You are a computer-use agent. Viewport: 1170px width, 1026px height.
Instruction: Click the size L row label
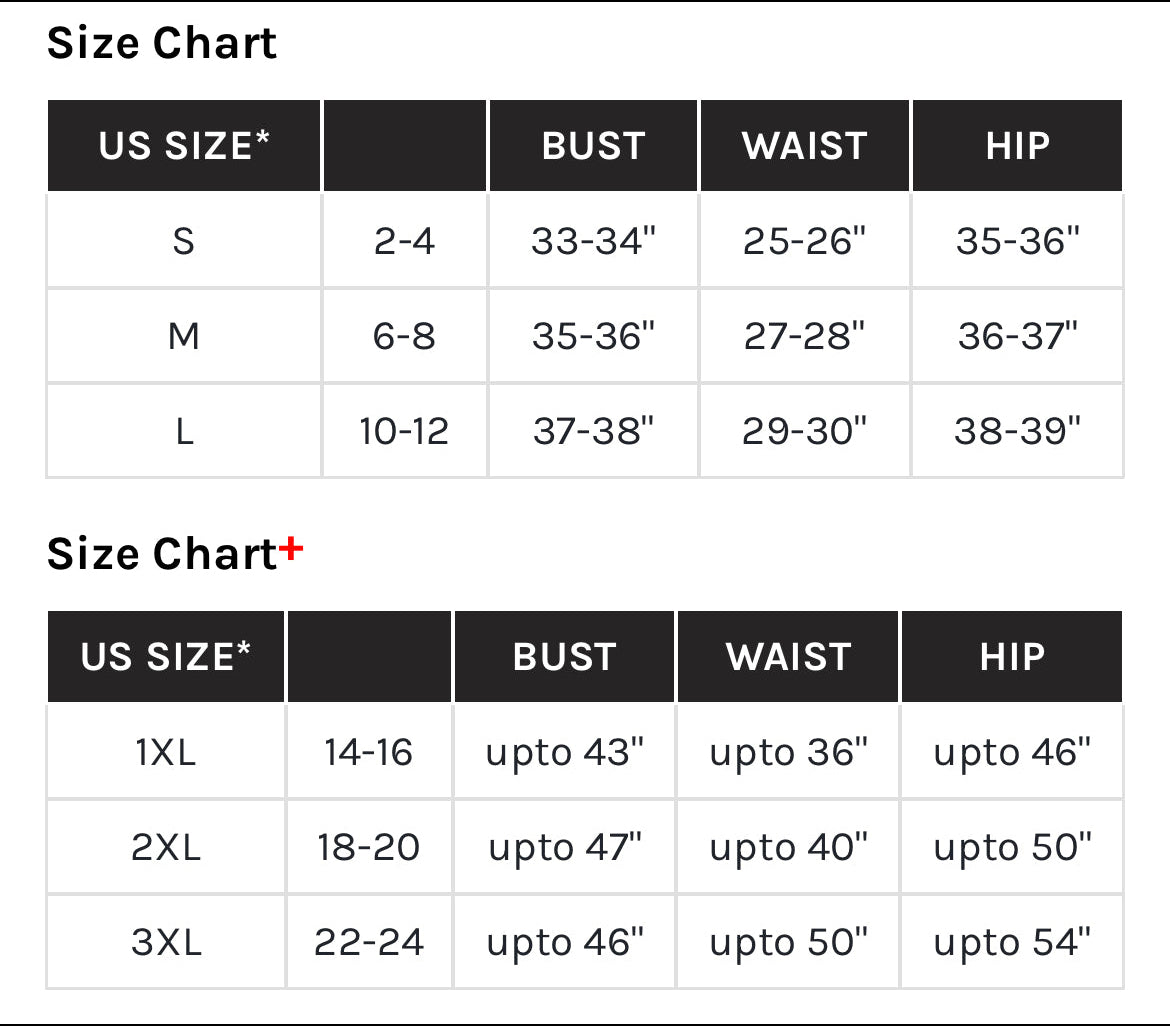click(x=184, y=431)
